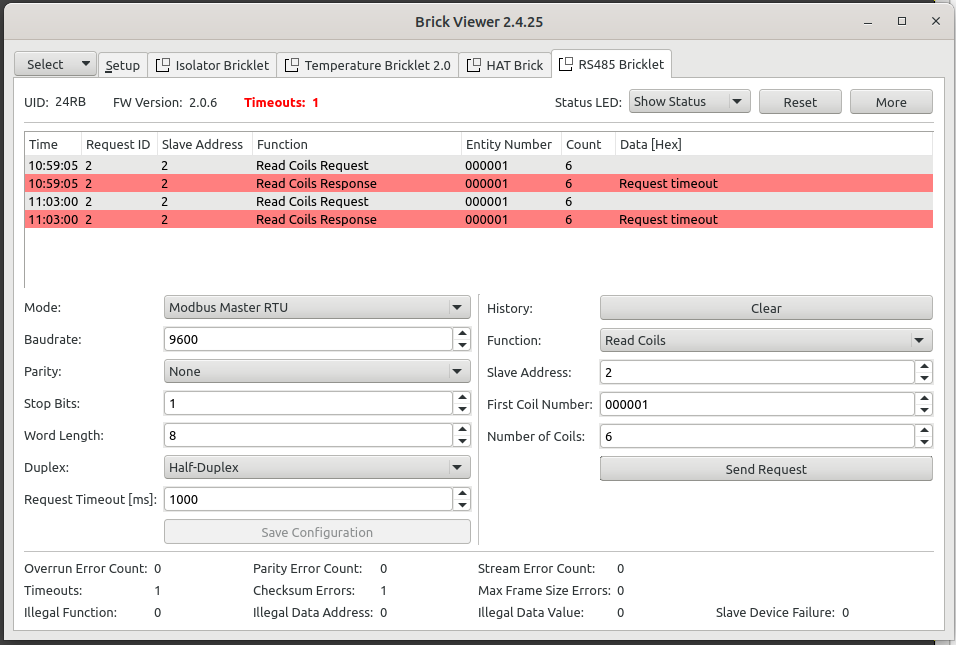Click the Baudrate input field

point(309,340)
